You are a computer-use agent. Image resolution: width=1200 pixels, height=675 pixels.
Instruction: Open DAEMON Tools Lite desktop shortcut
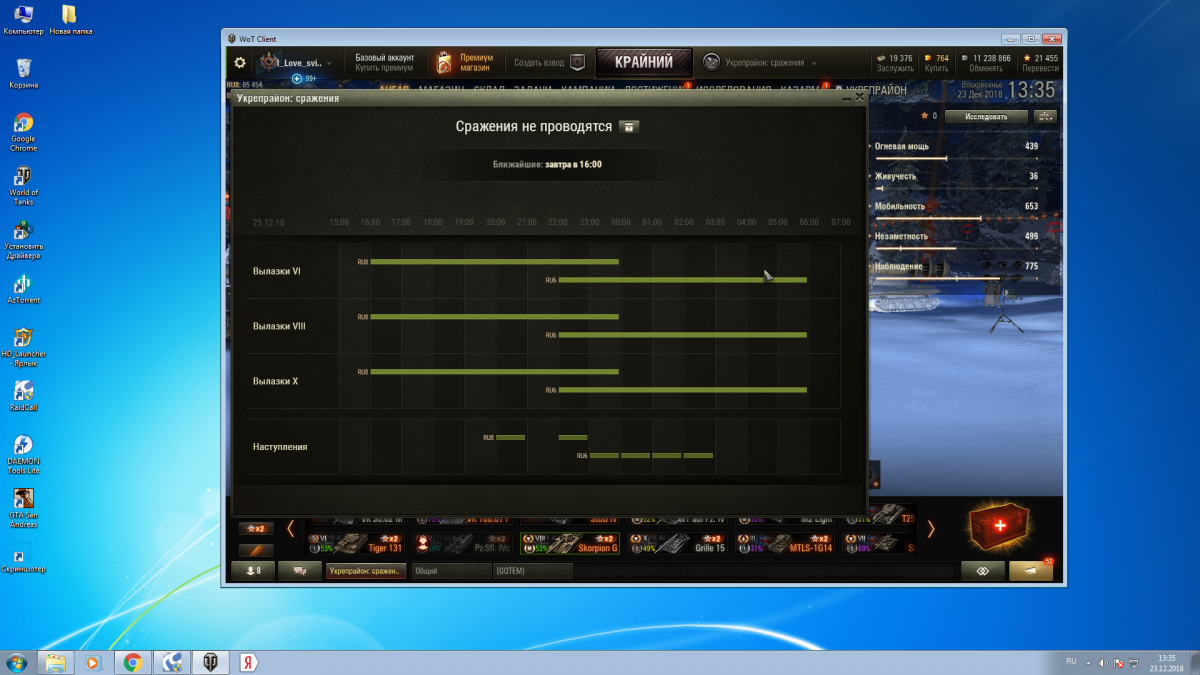coord(23,454)
